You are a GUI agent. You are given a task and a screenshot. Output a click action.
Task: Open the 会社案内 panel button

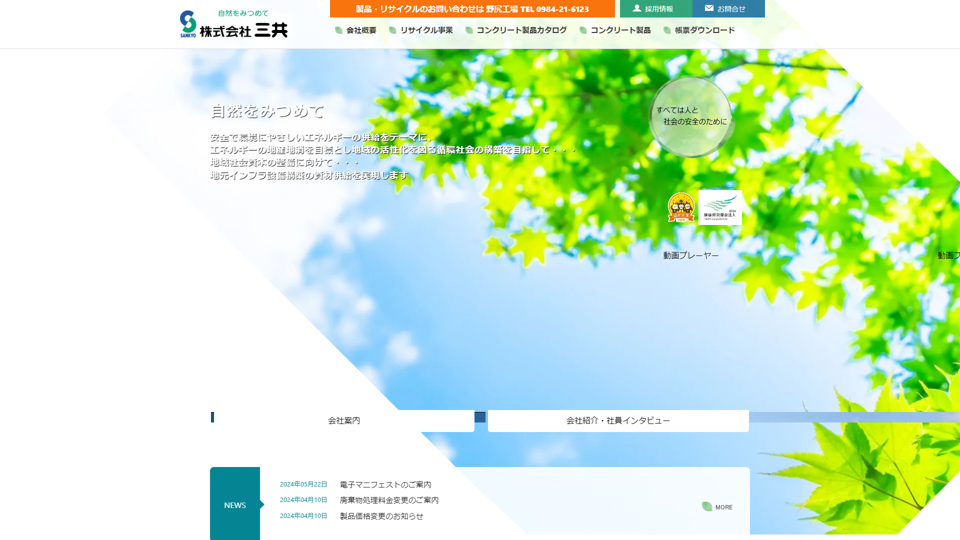344,421
